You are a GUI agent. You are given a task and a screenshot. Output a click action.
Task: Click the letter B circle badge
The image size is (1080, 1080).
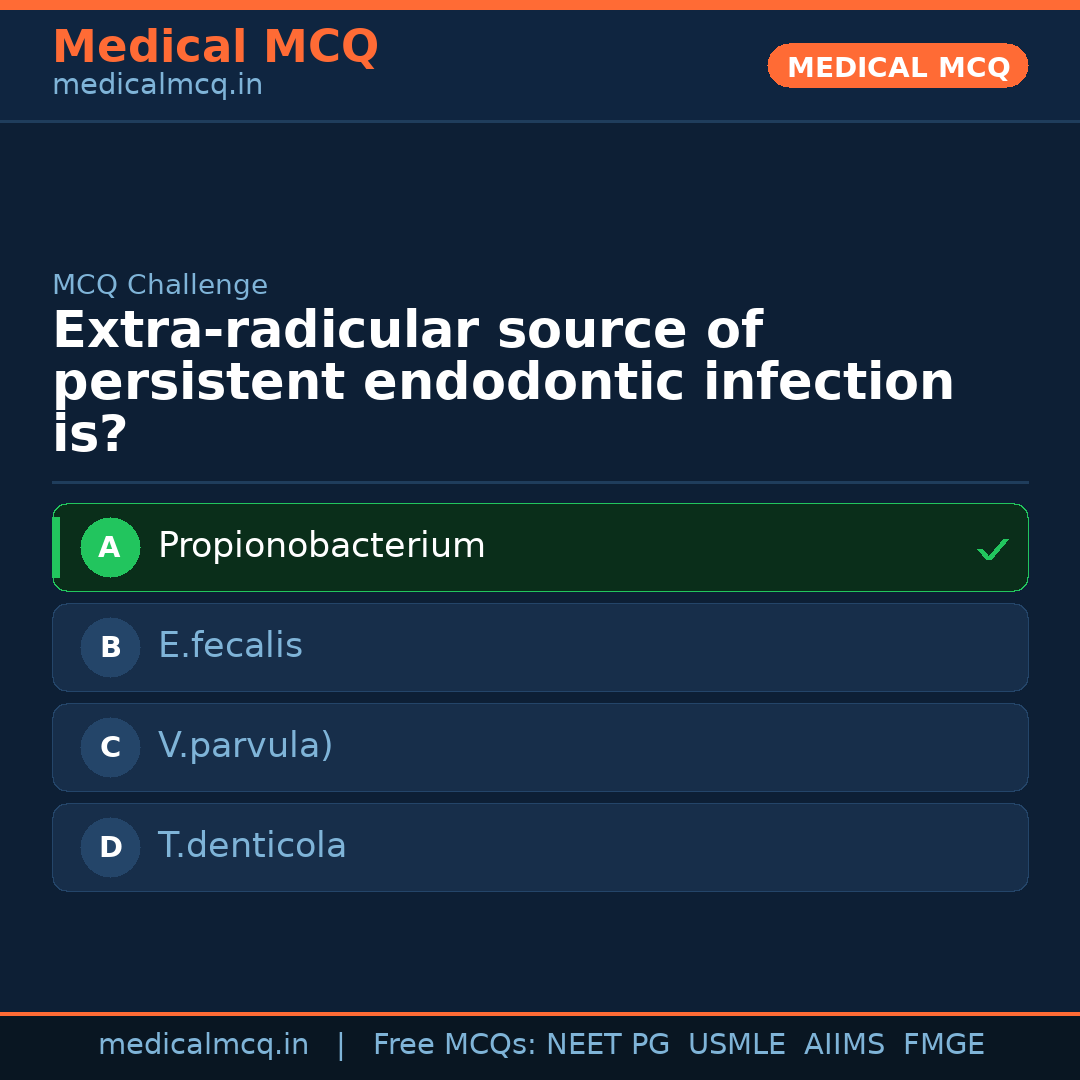[x=110, y=647]
